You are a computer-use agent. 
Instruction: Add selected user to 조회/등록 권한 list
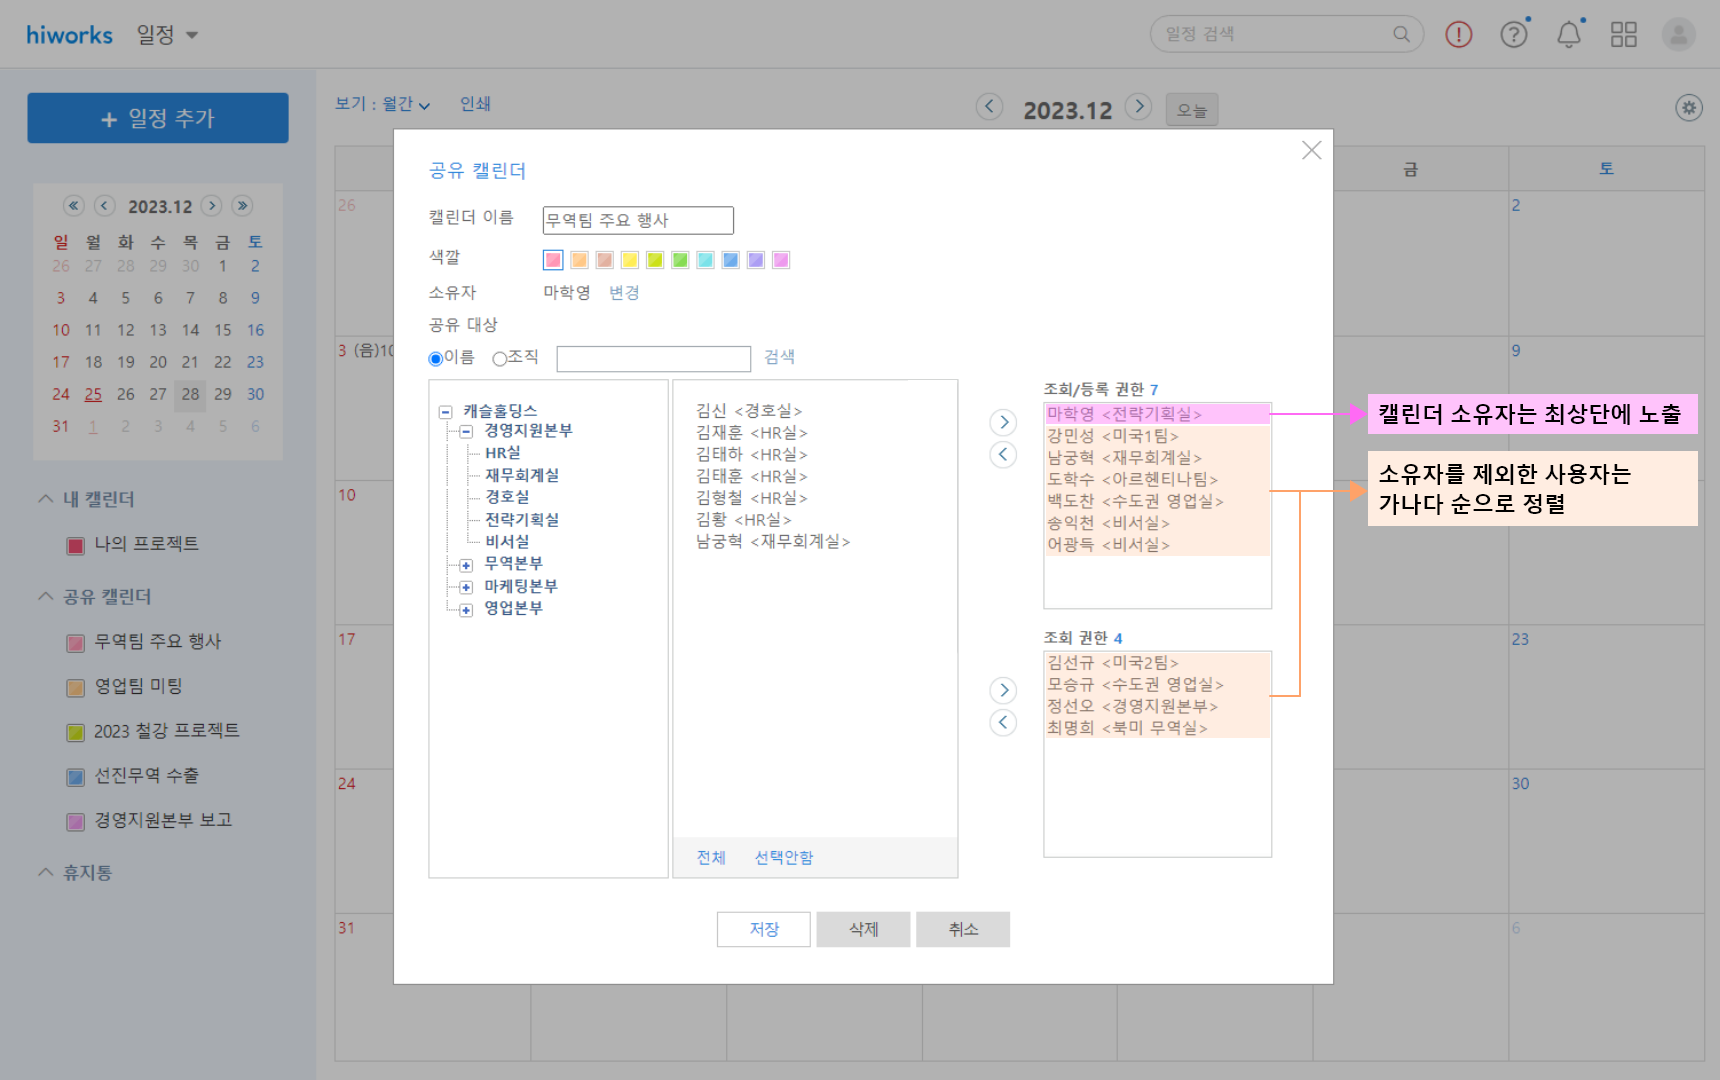point(1003,422)
